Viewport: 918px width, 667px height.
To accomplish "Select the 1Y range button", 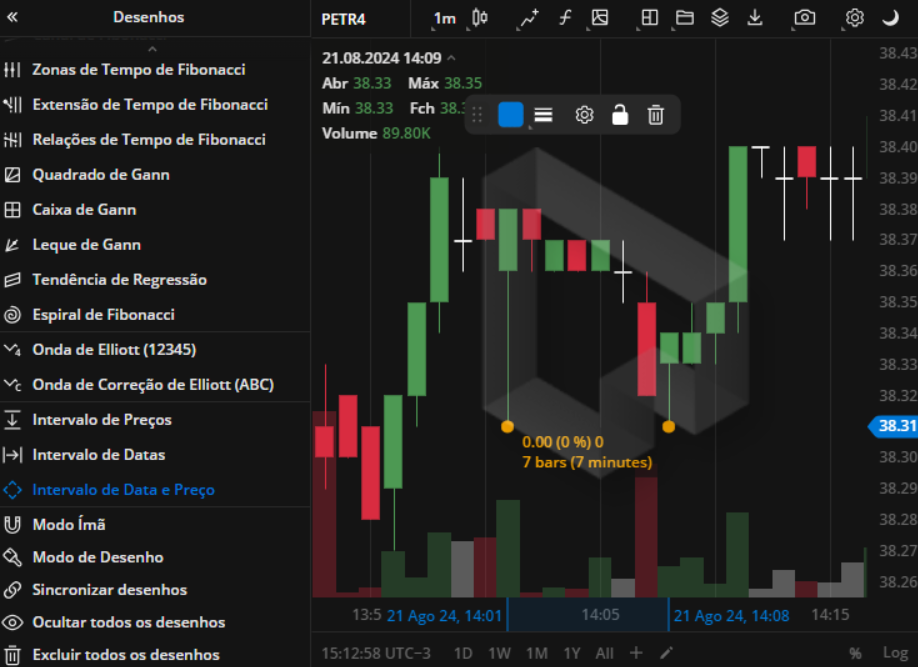I will click(x=572, y=653).
